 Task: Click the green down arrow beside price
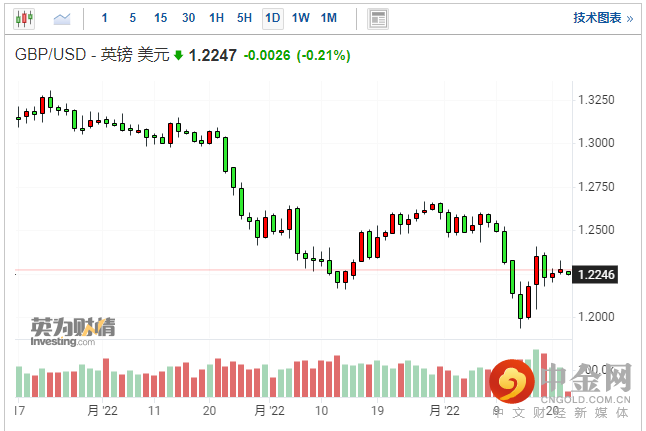[x=178, y=56]
